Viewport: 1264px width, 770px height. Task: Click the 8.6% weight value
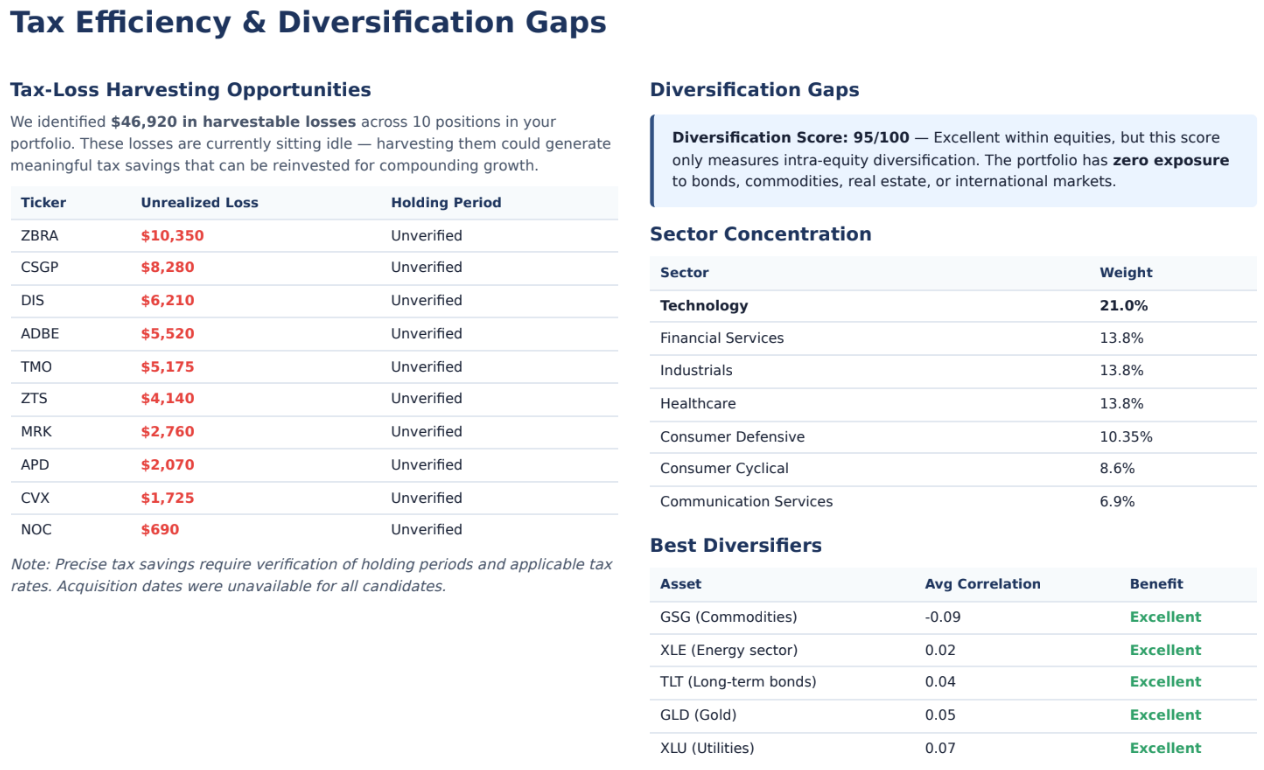coord(1118,469)
